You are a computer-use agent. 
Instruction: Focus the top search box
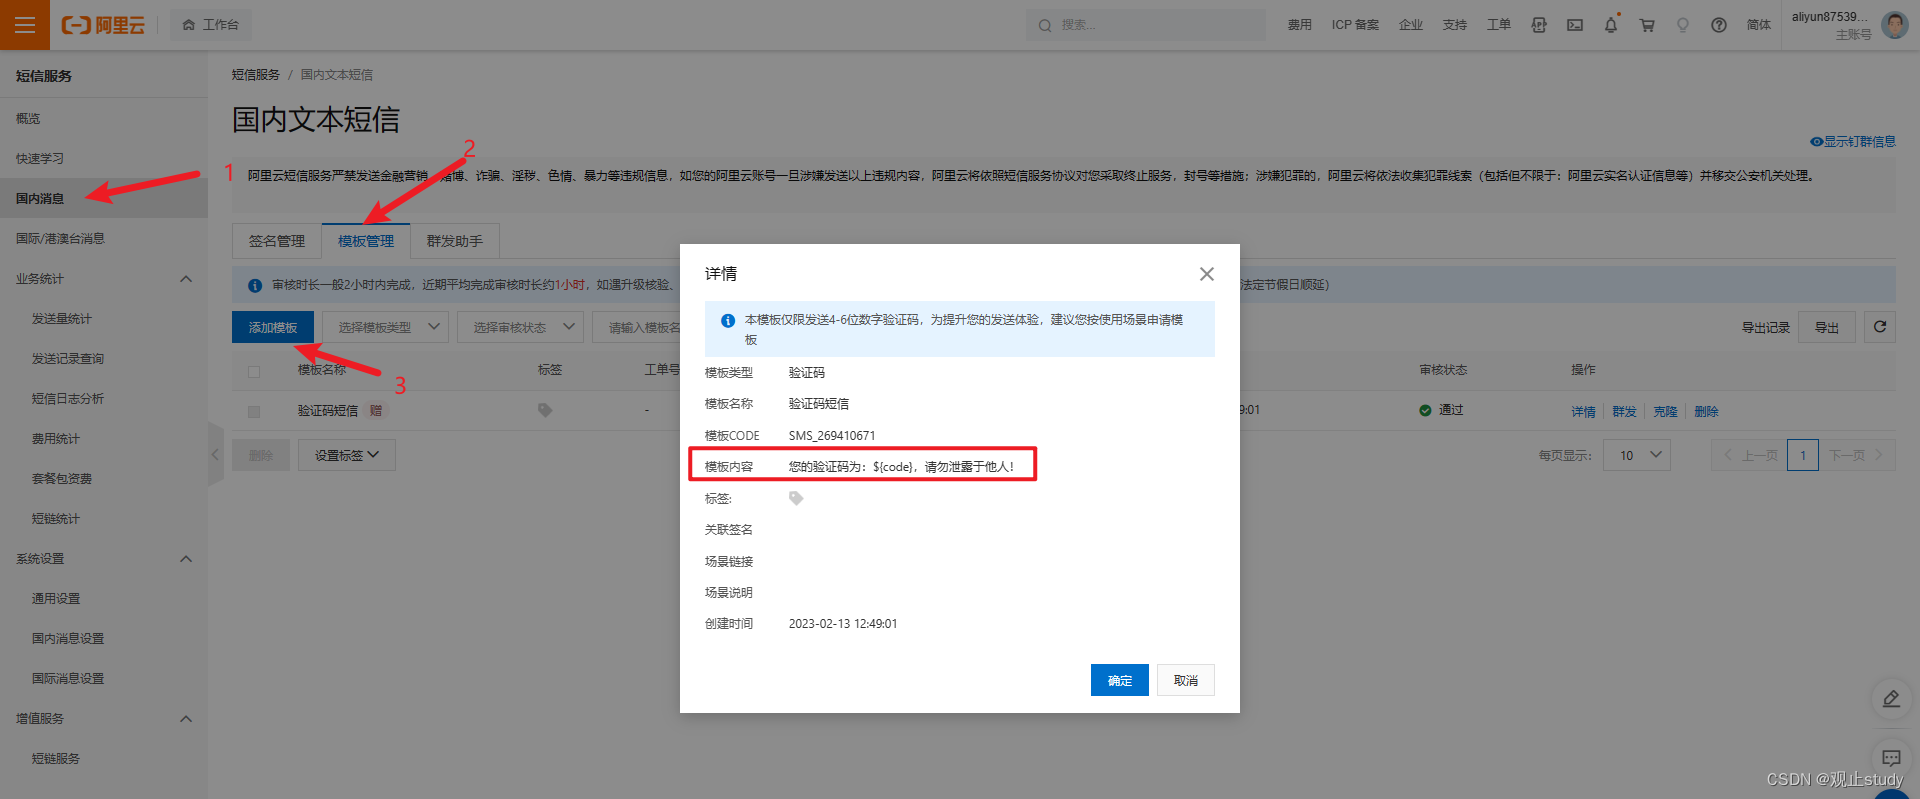[1145, 25]
